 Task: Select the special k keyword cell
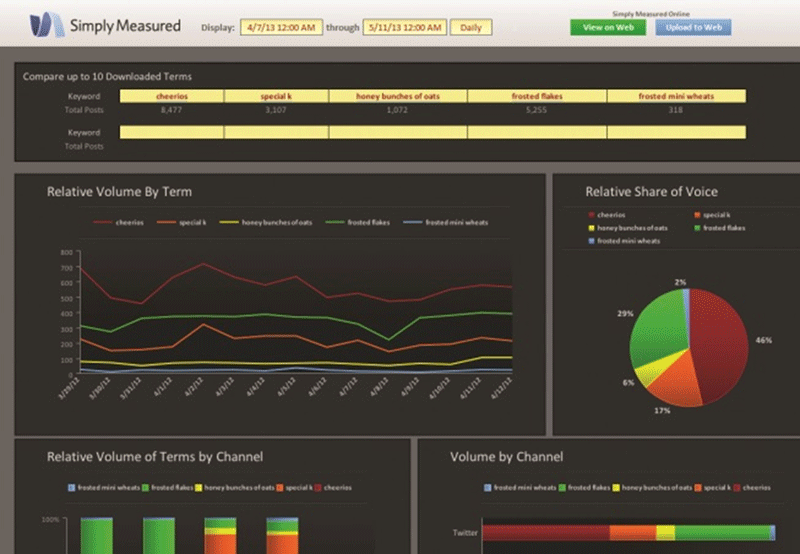point(276,96)
